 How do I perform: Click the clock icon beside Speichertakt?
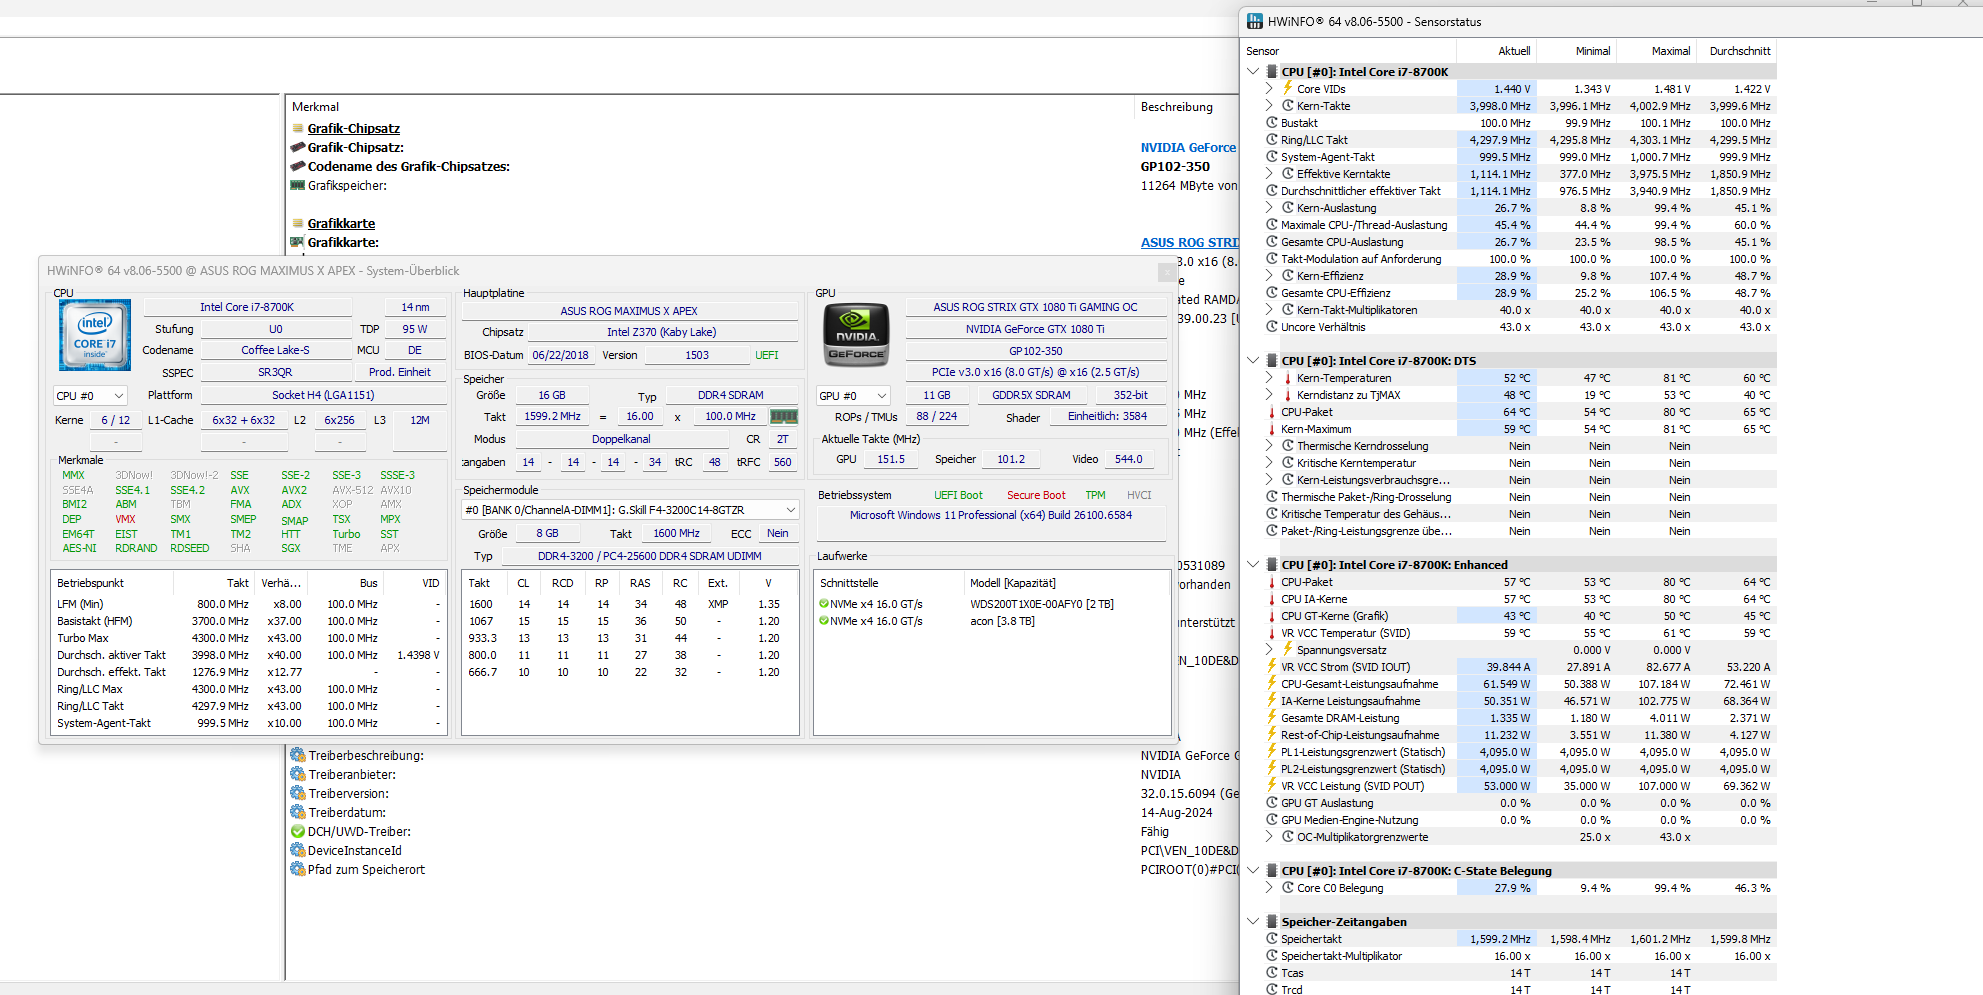tap(1272, 939)
